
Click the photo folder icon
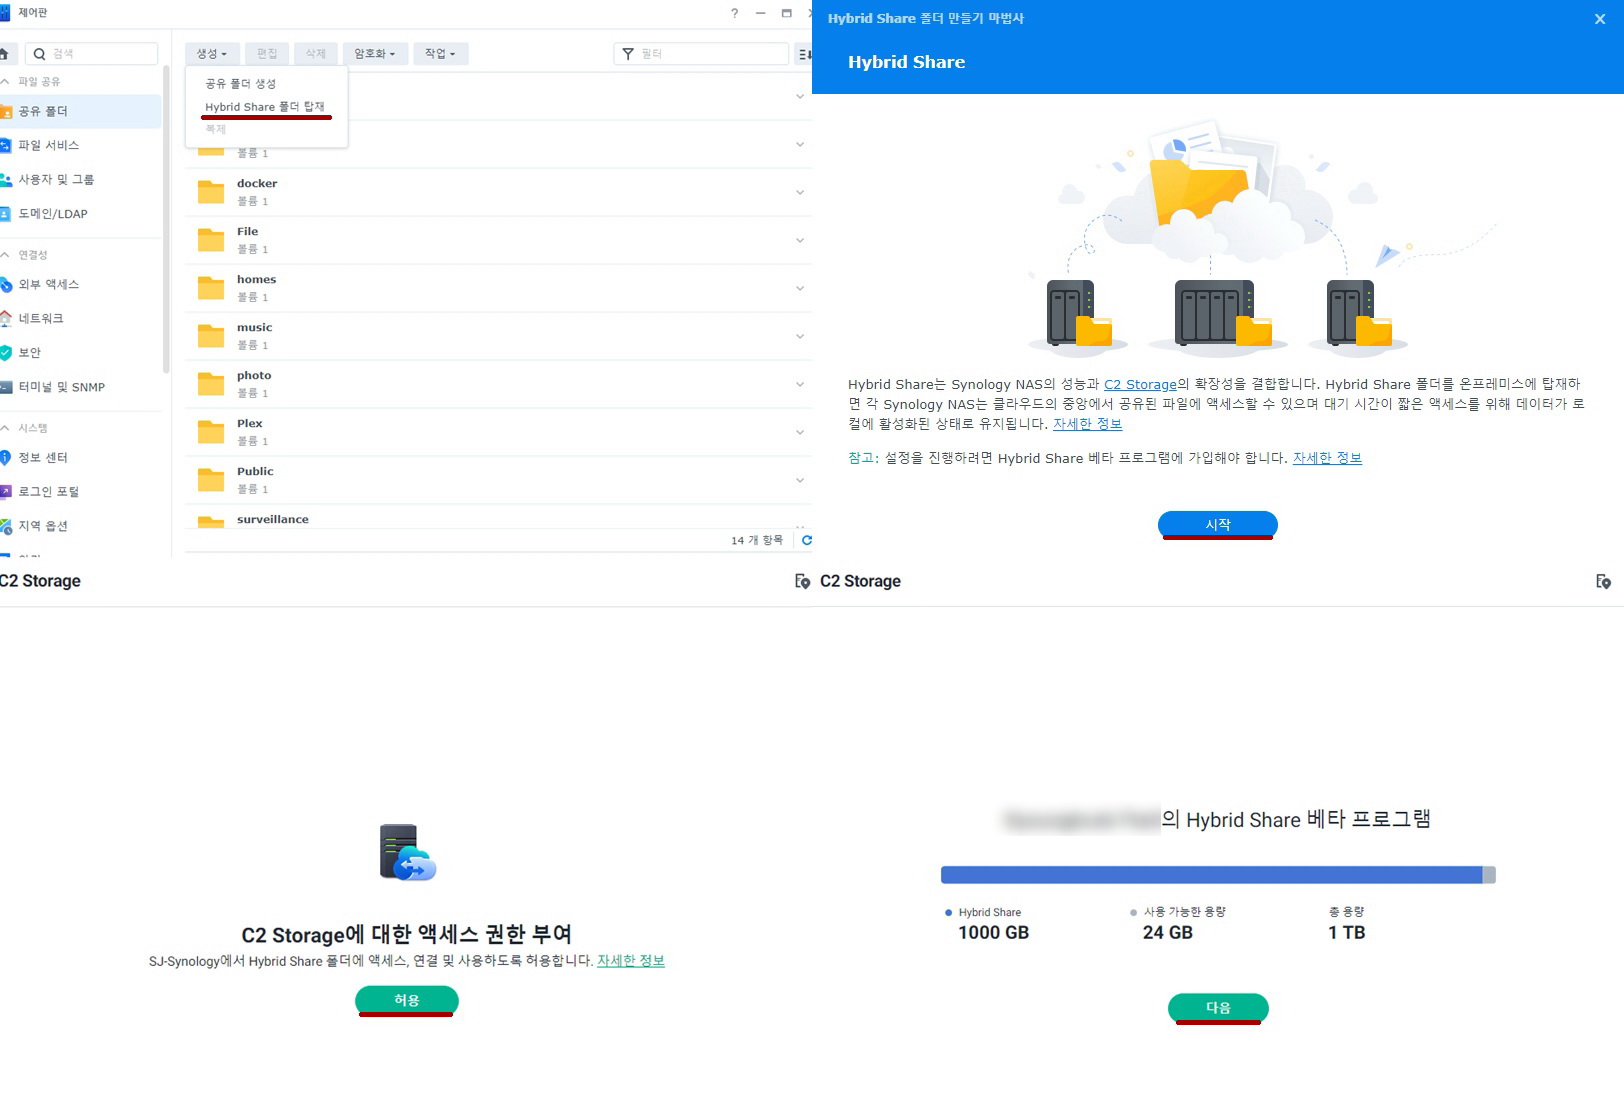tap(211, 384)
